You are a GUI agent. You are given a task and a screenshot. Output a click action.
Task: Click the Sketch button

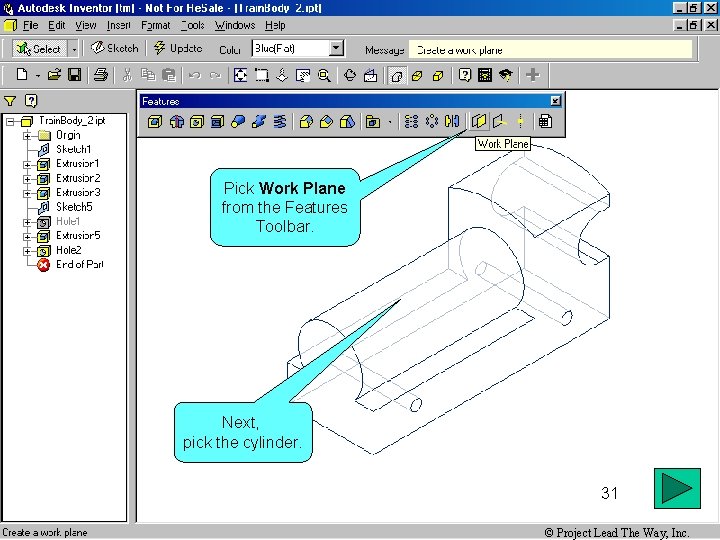[x=114, y=48]
